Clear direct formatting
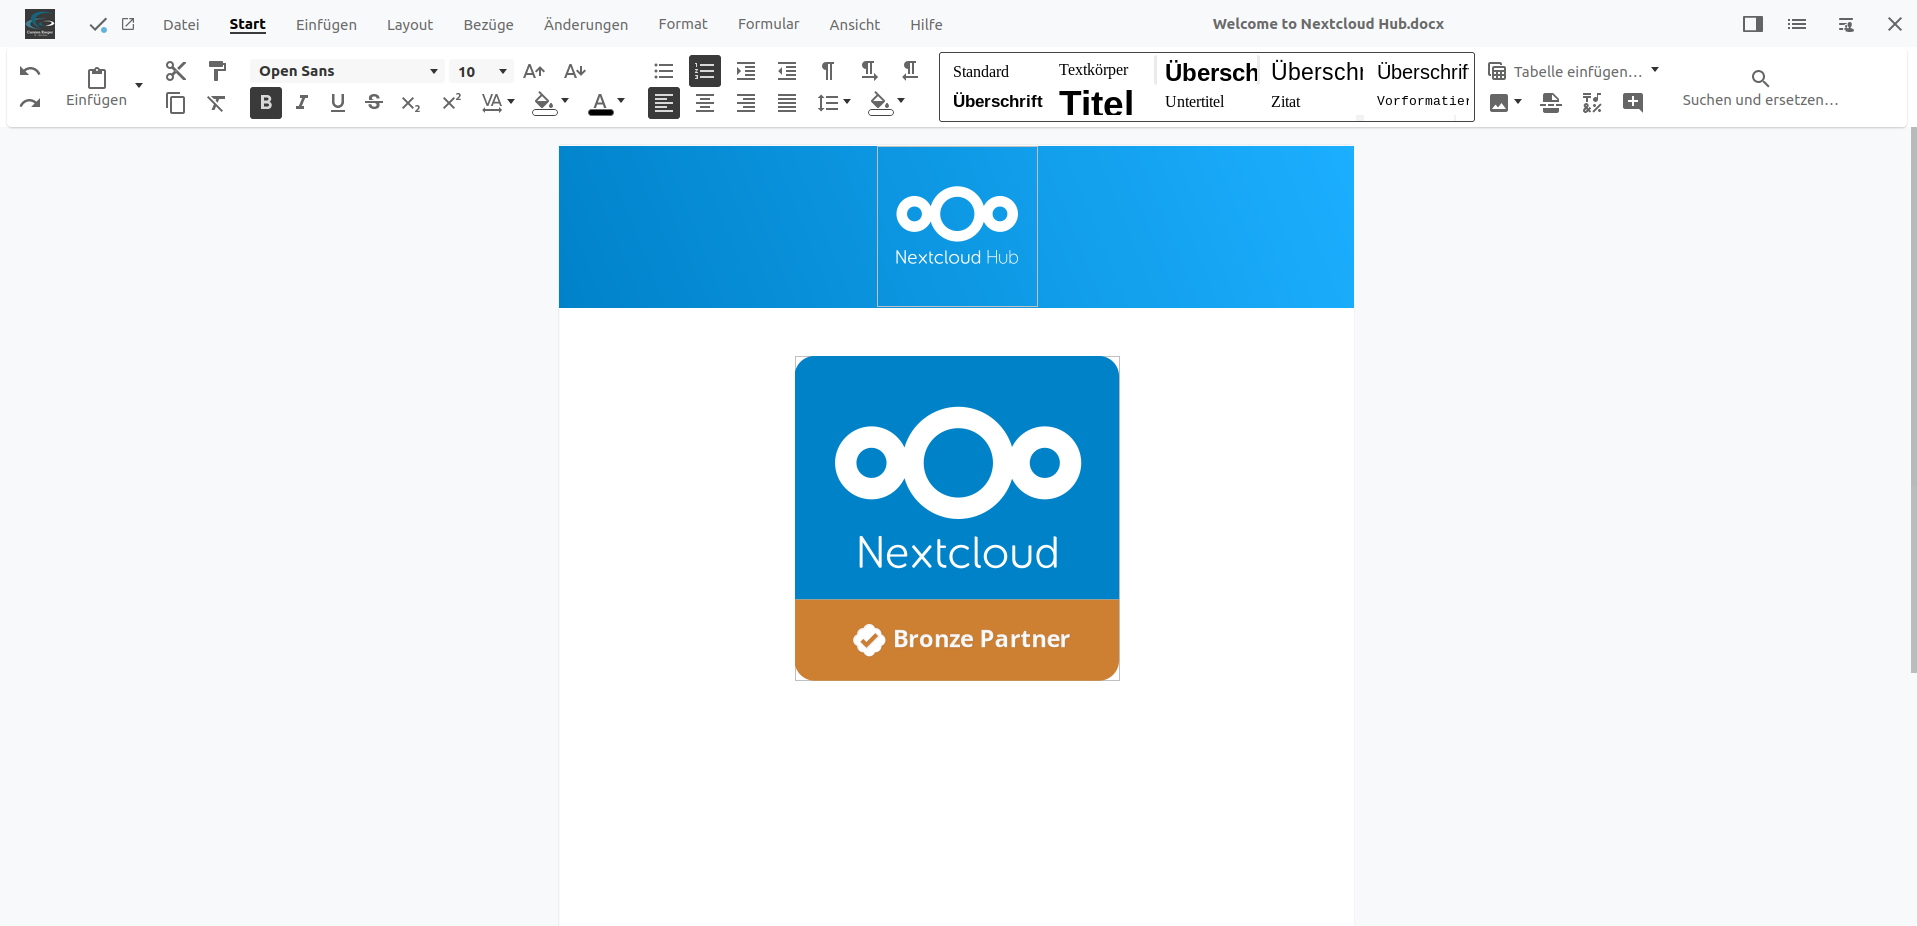 [217, 103]
